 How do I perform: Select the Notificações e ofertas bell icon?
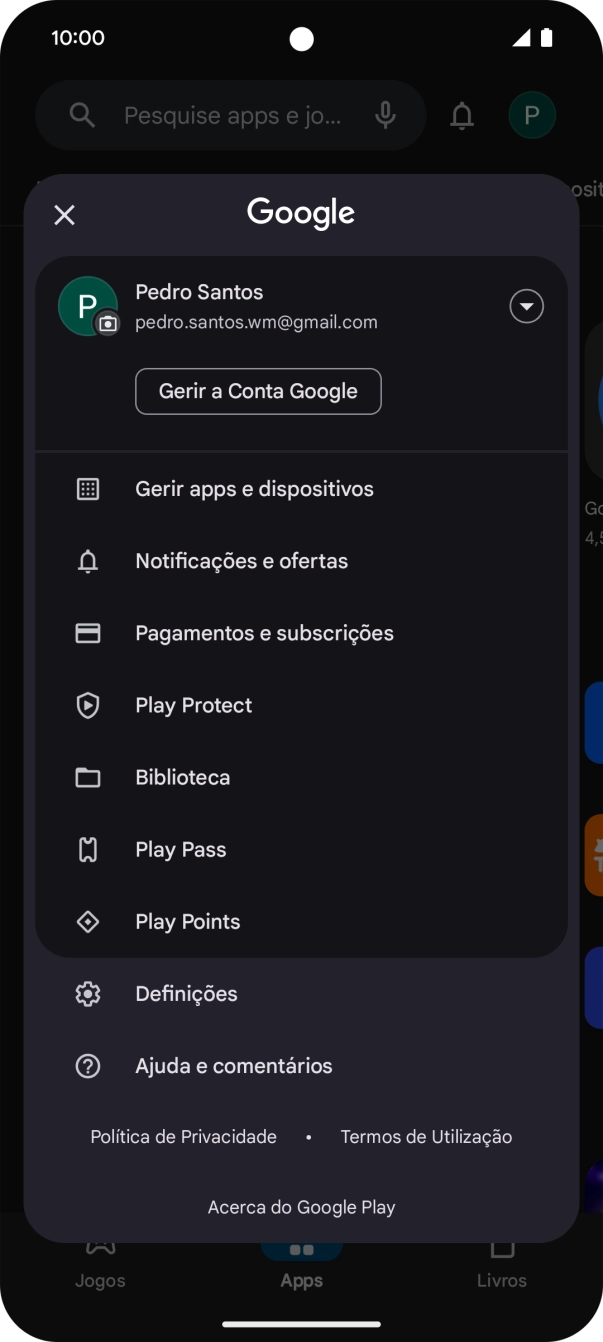click(88, 561)
